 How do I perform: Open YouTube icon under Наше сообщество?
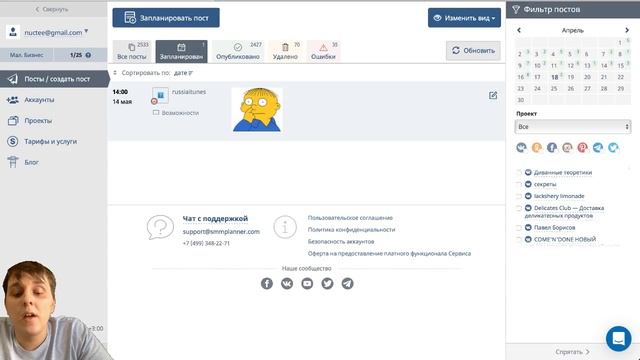(x=307, y=283)
